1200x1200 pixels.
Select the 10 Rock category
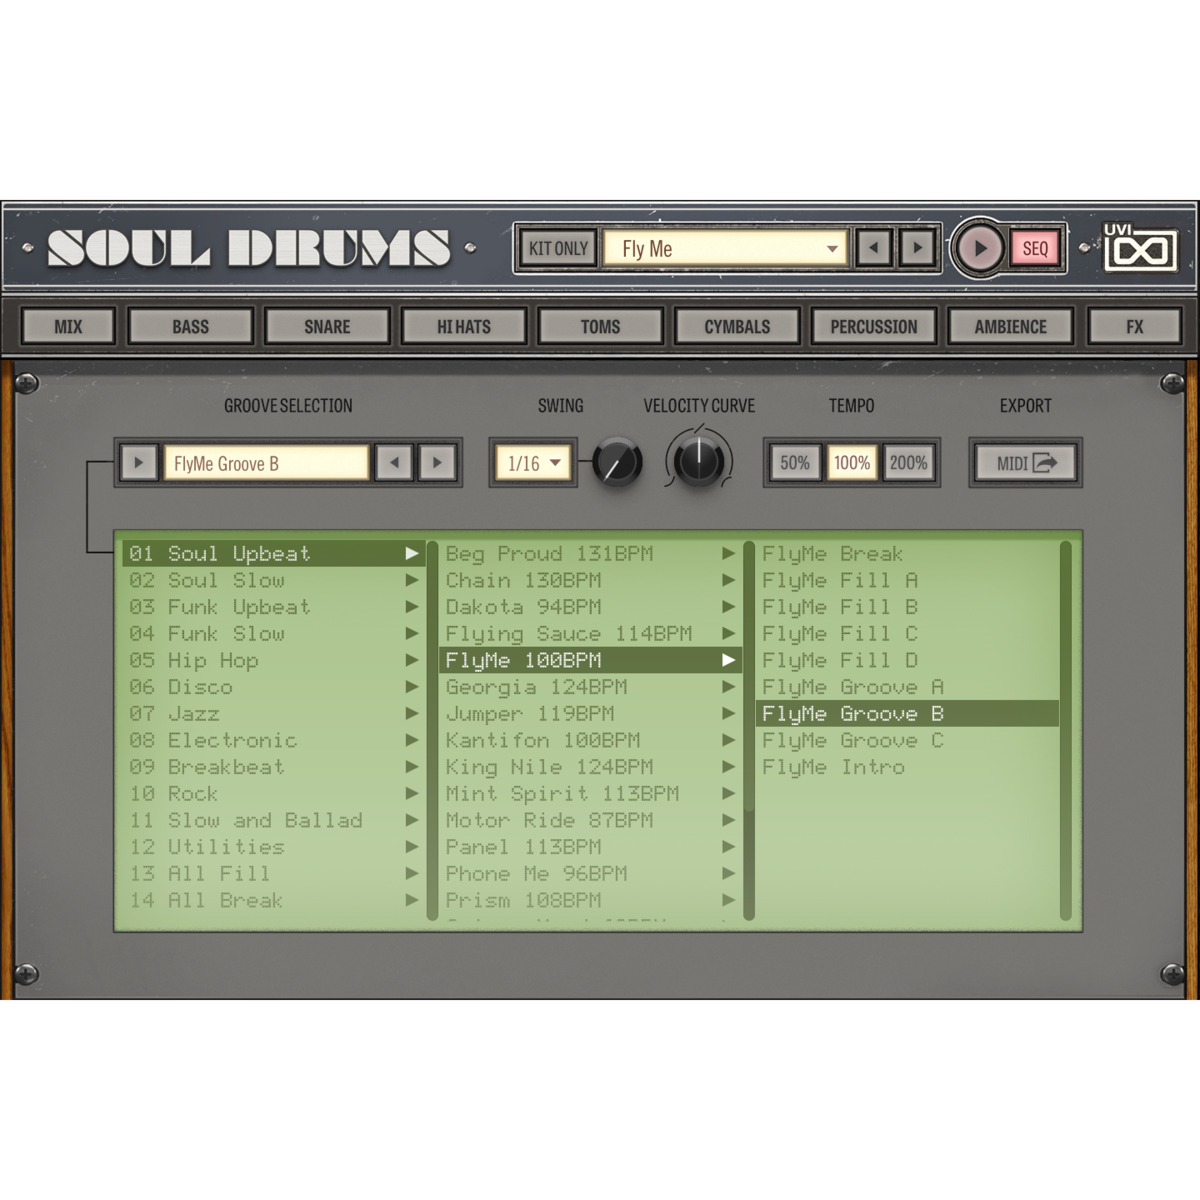click(x=274, y=793)
